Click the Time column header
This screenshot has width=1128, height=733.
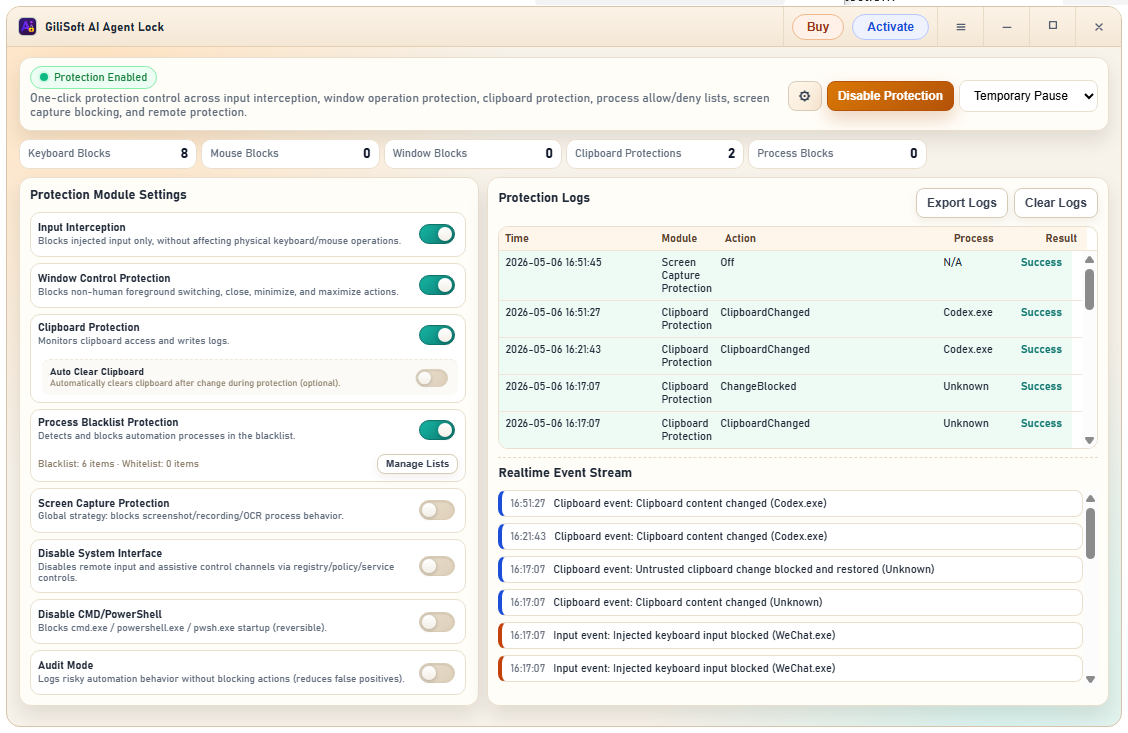pyautogui.click(x=517, y=238)
